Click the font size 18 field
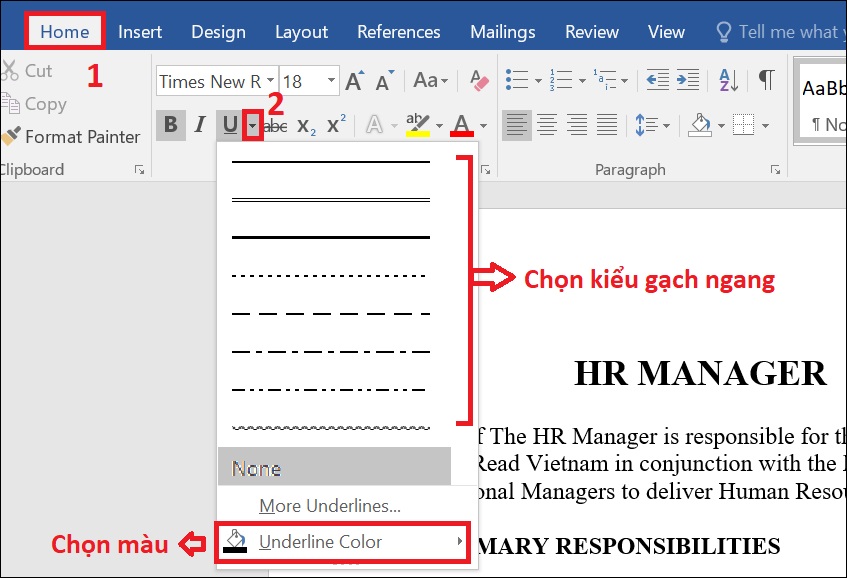This screenshot has height=578, width=847. click(x=301, y=82)
